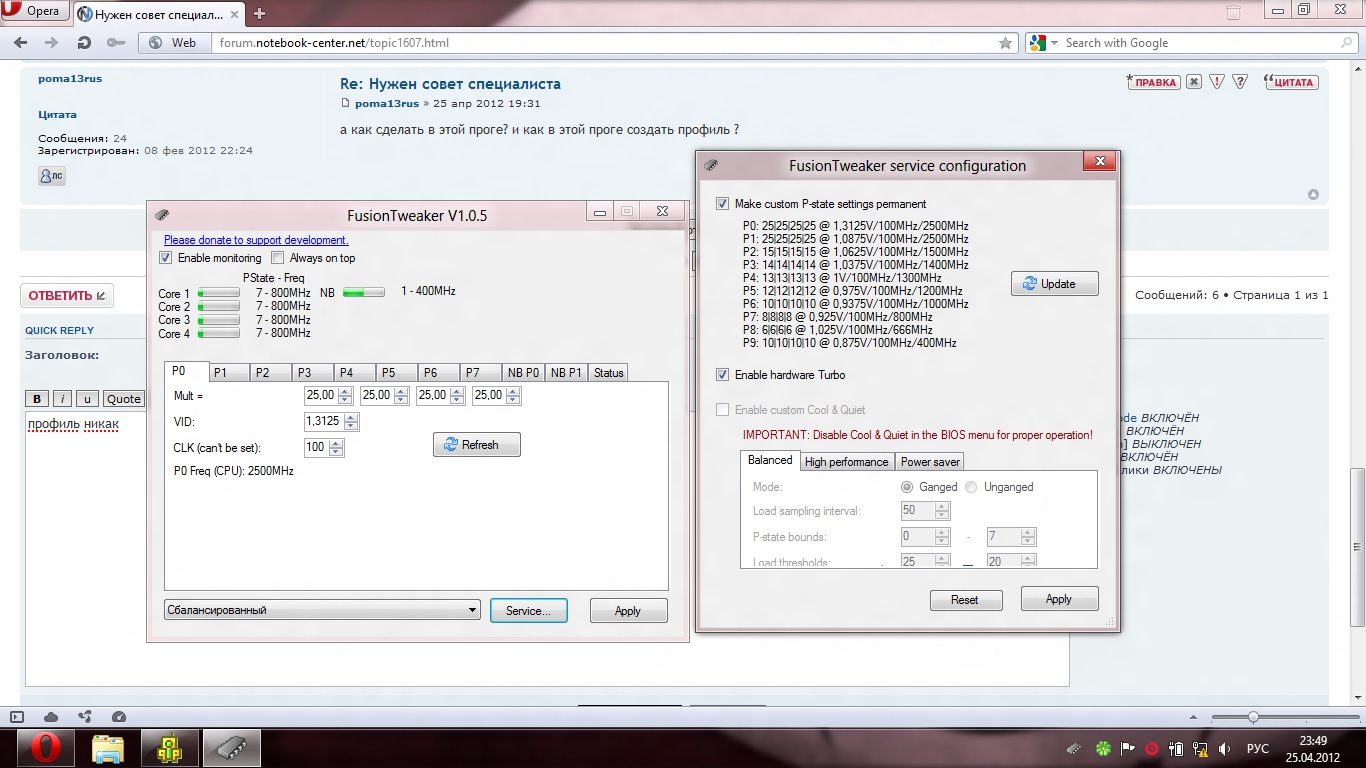The height and width of the screenshot is (768, 1366).
Task: Open the Сбалансированный power plan dropdown
Action: [322, 610]
